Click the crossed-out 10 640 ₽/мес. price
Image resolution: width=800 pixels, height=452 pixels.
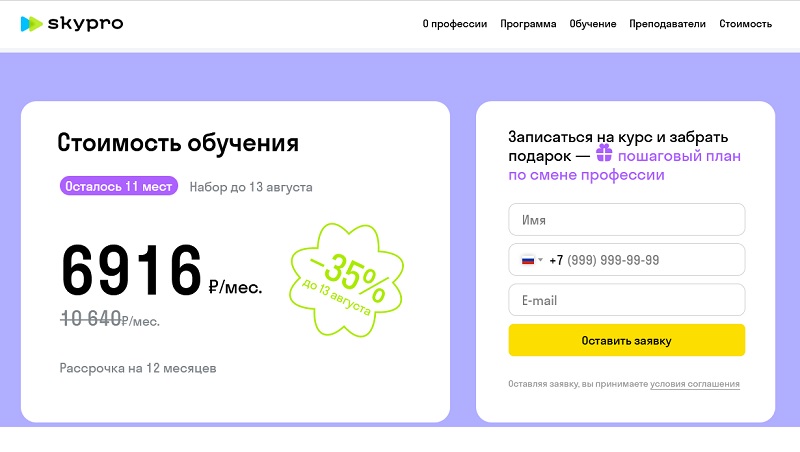(x=110, y=320)
